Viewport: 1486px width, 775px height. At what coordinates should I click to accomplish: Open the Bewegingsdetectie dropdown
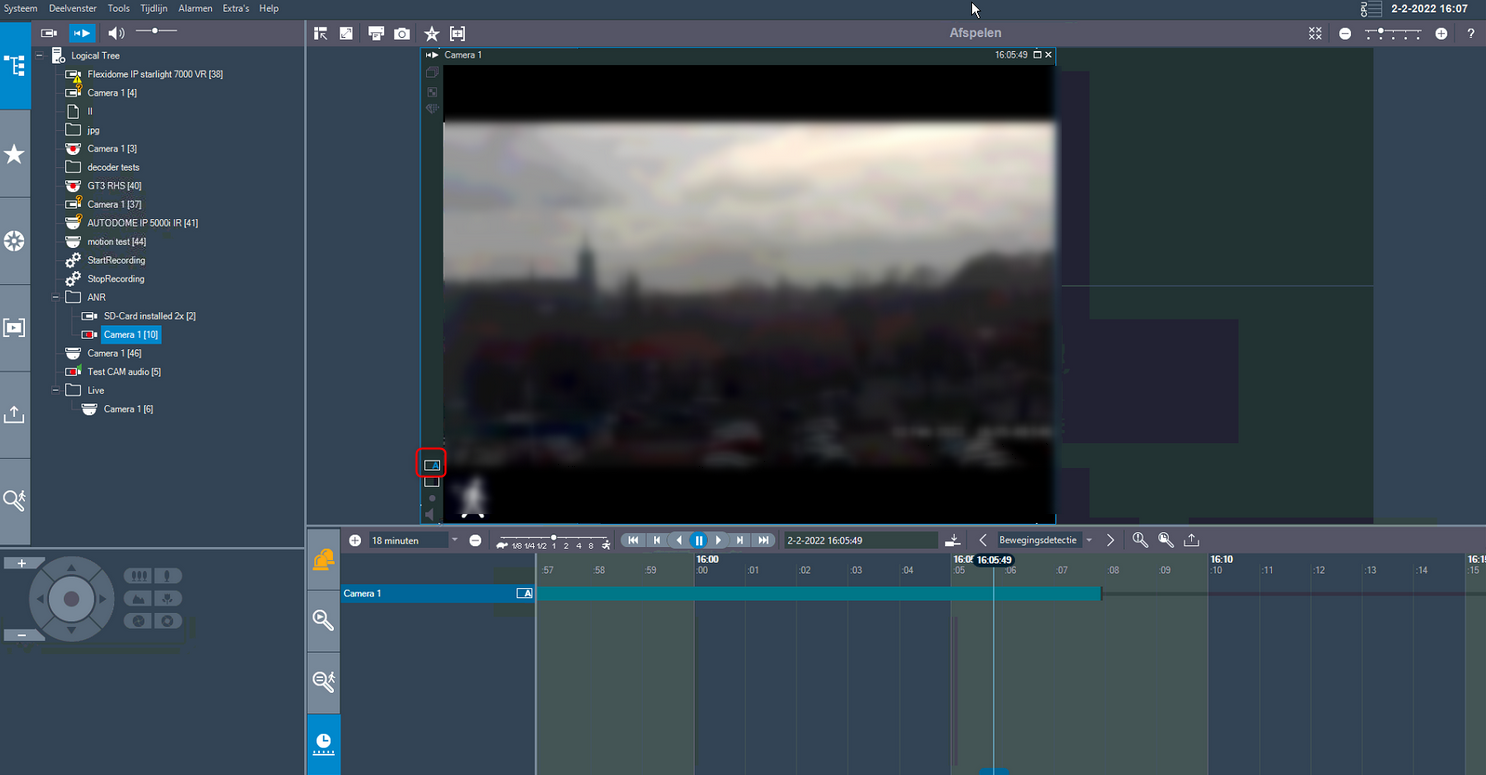pyautogui.click(x=1089, y=540)
